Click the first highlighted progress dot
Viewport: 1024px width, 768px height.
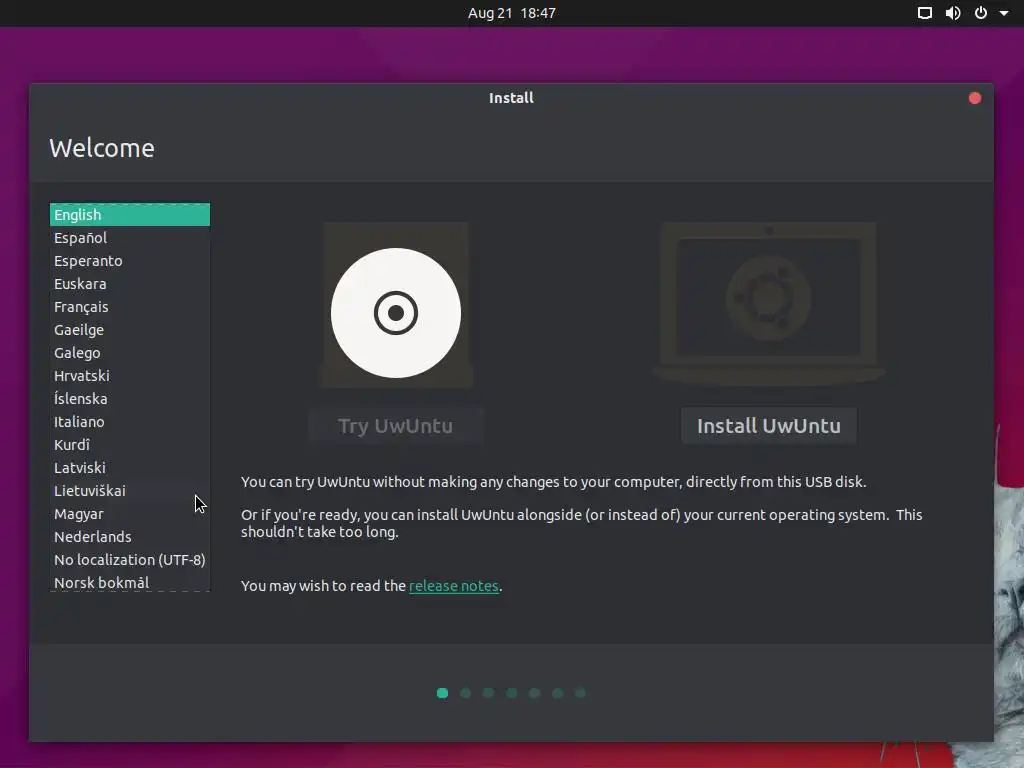coord(442,693)
